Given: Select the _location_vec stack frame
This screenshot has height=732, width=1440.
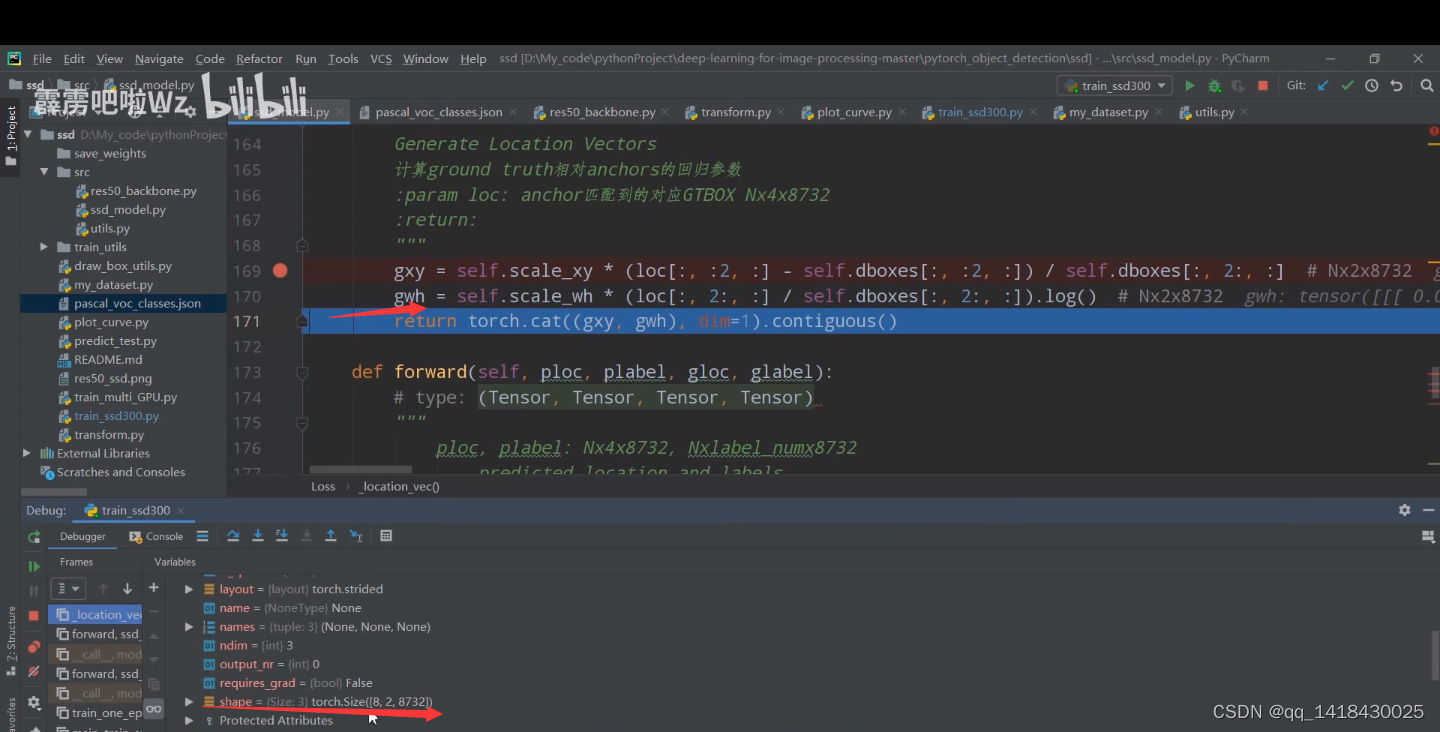Looking at the screenshot, I should coord(95,615).
